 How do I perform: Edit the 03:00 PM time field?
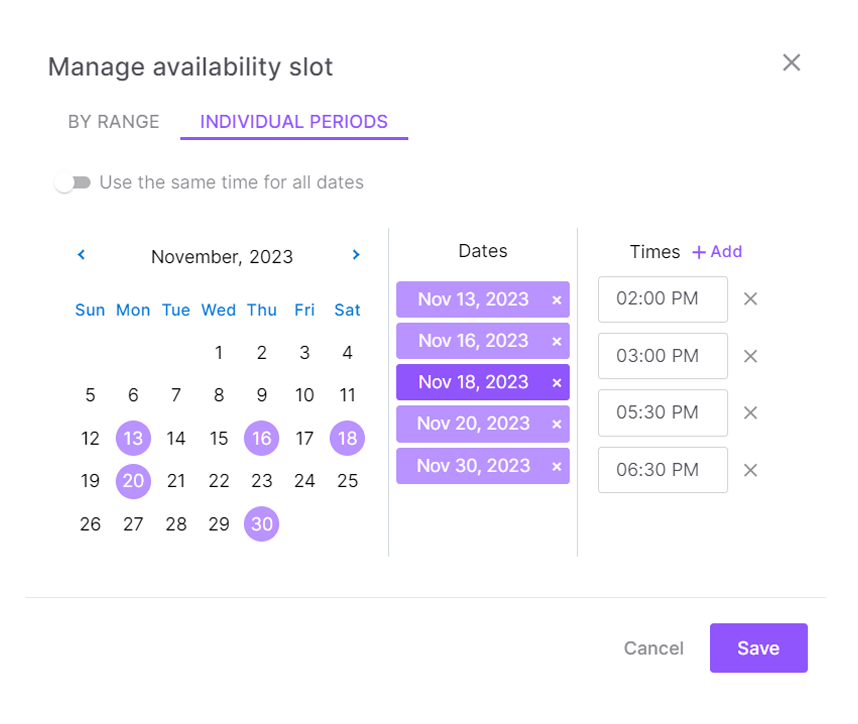click(662, 356)
